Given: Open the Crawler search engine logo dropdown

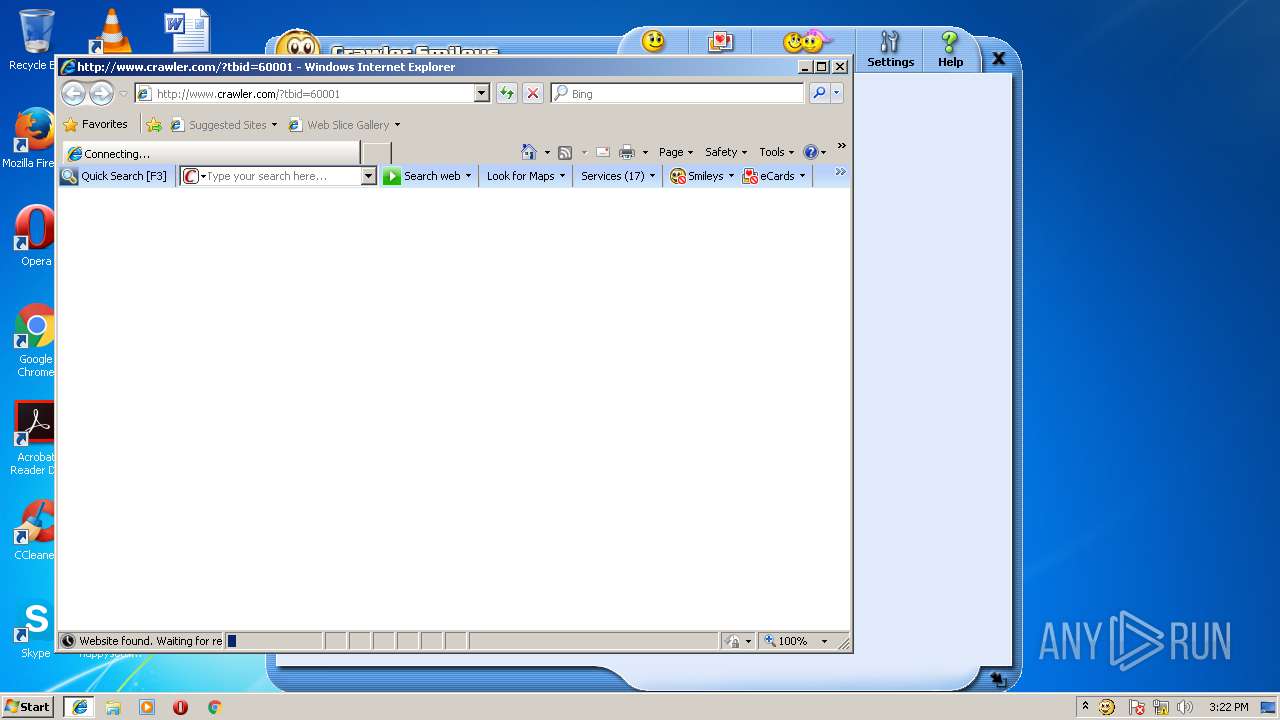Looking at the screenshot, I should tap(194, 176).
